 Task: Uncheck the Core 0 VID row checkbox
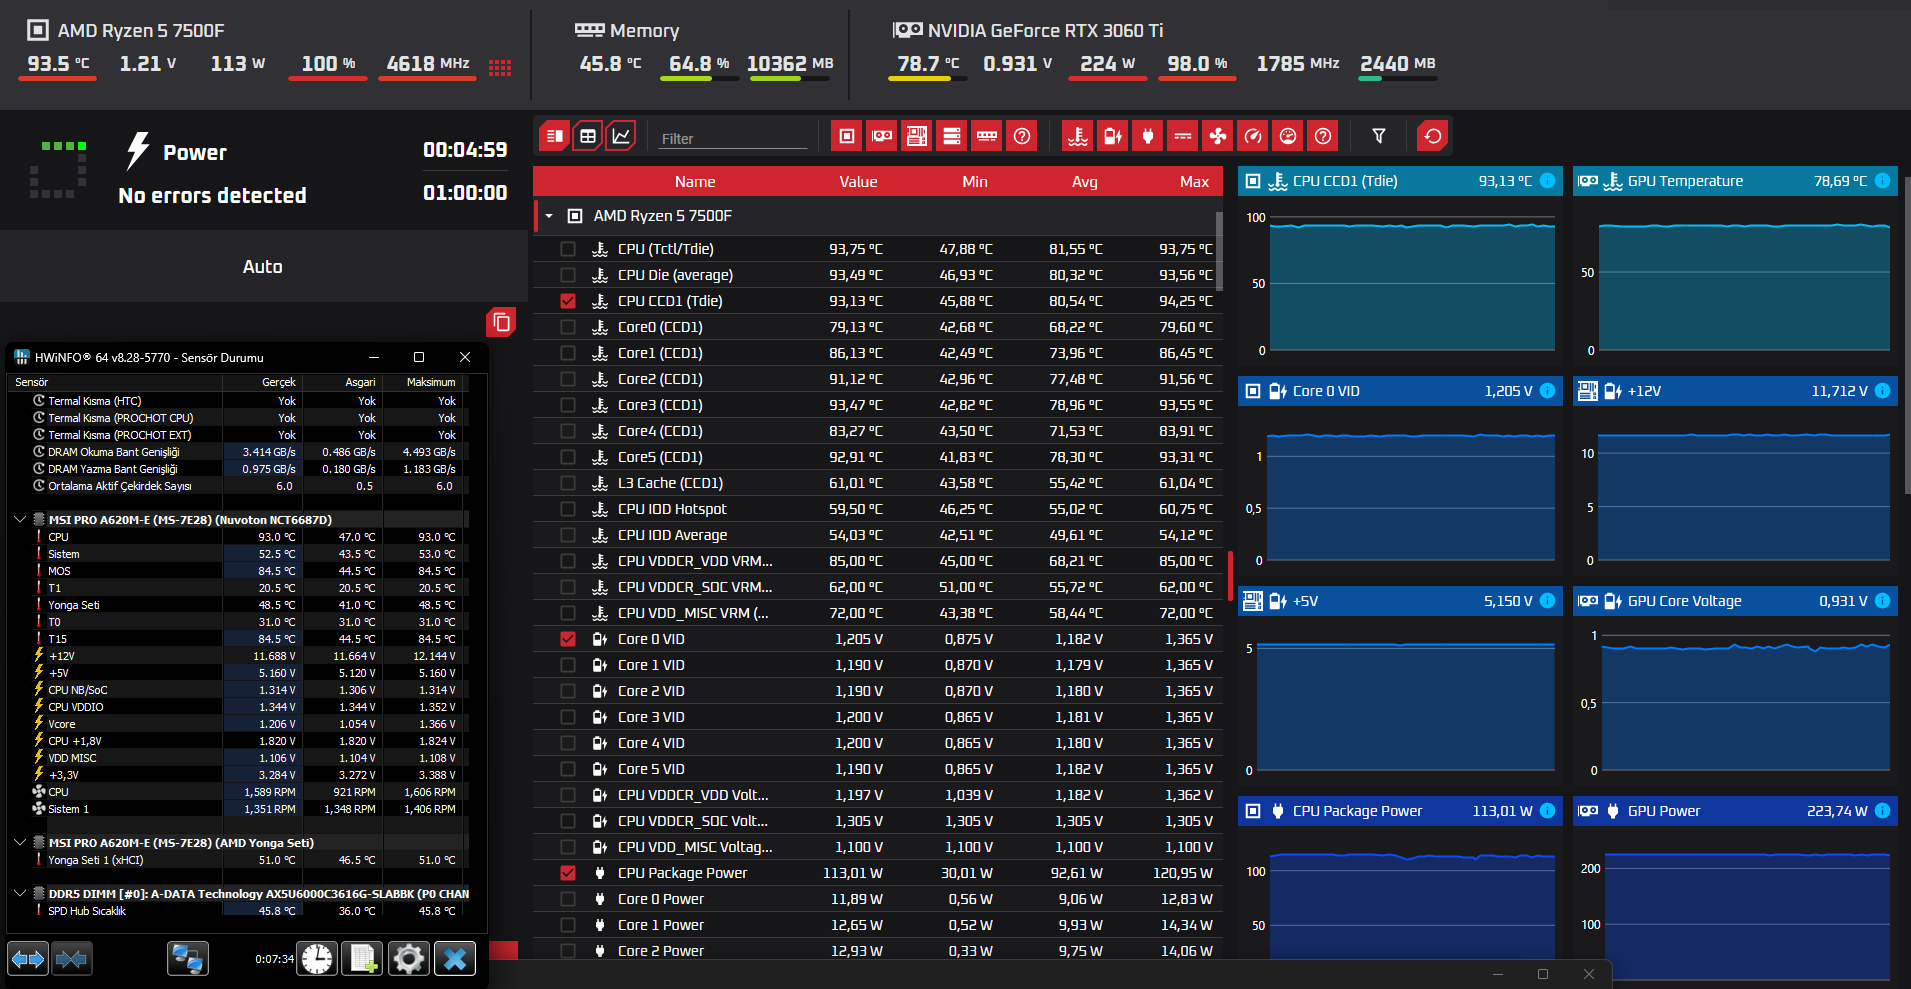point(568,639)
